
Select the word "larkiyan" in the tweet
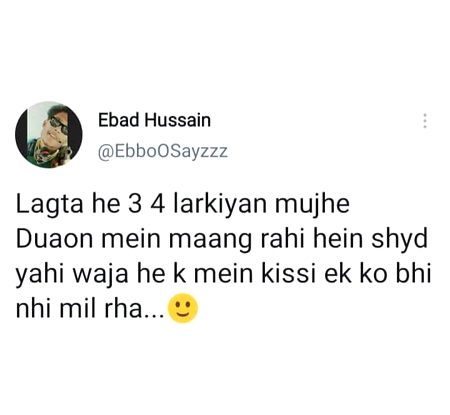(220, 204)
